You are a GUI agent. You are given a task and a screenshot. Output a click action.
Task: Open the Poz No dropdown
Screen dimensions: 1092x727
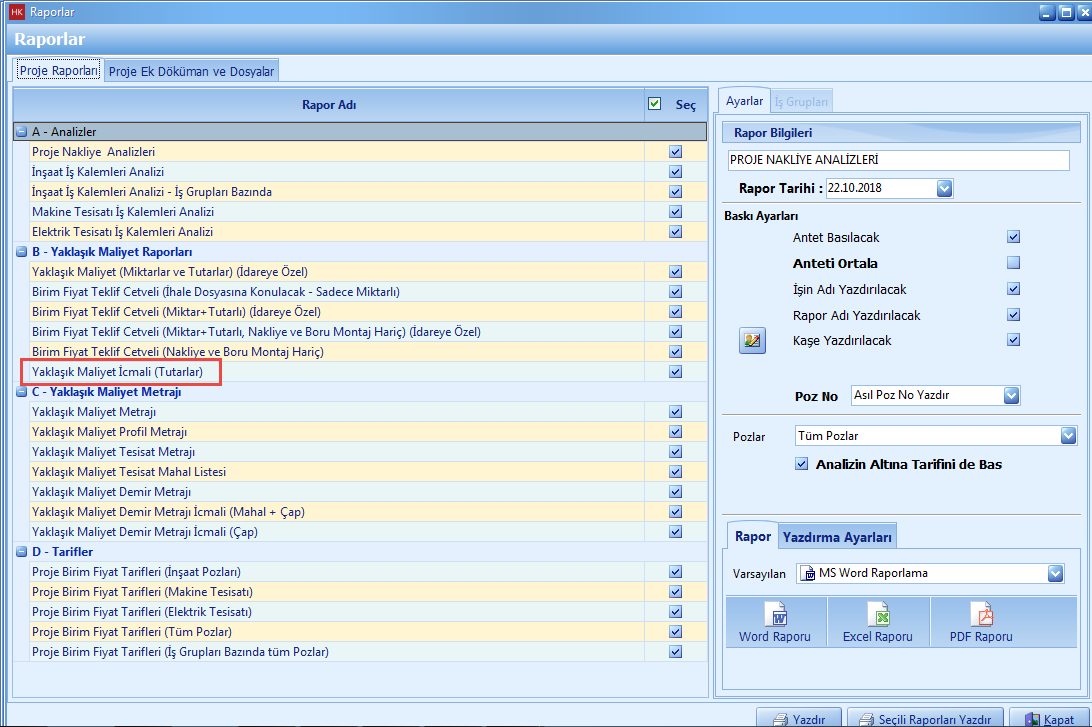click(x=1011, y=395)
